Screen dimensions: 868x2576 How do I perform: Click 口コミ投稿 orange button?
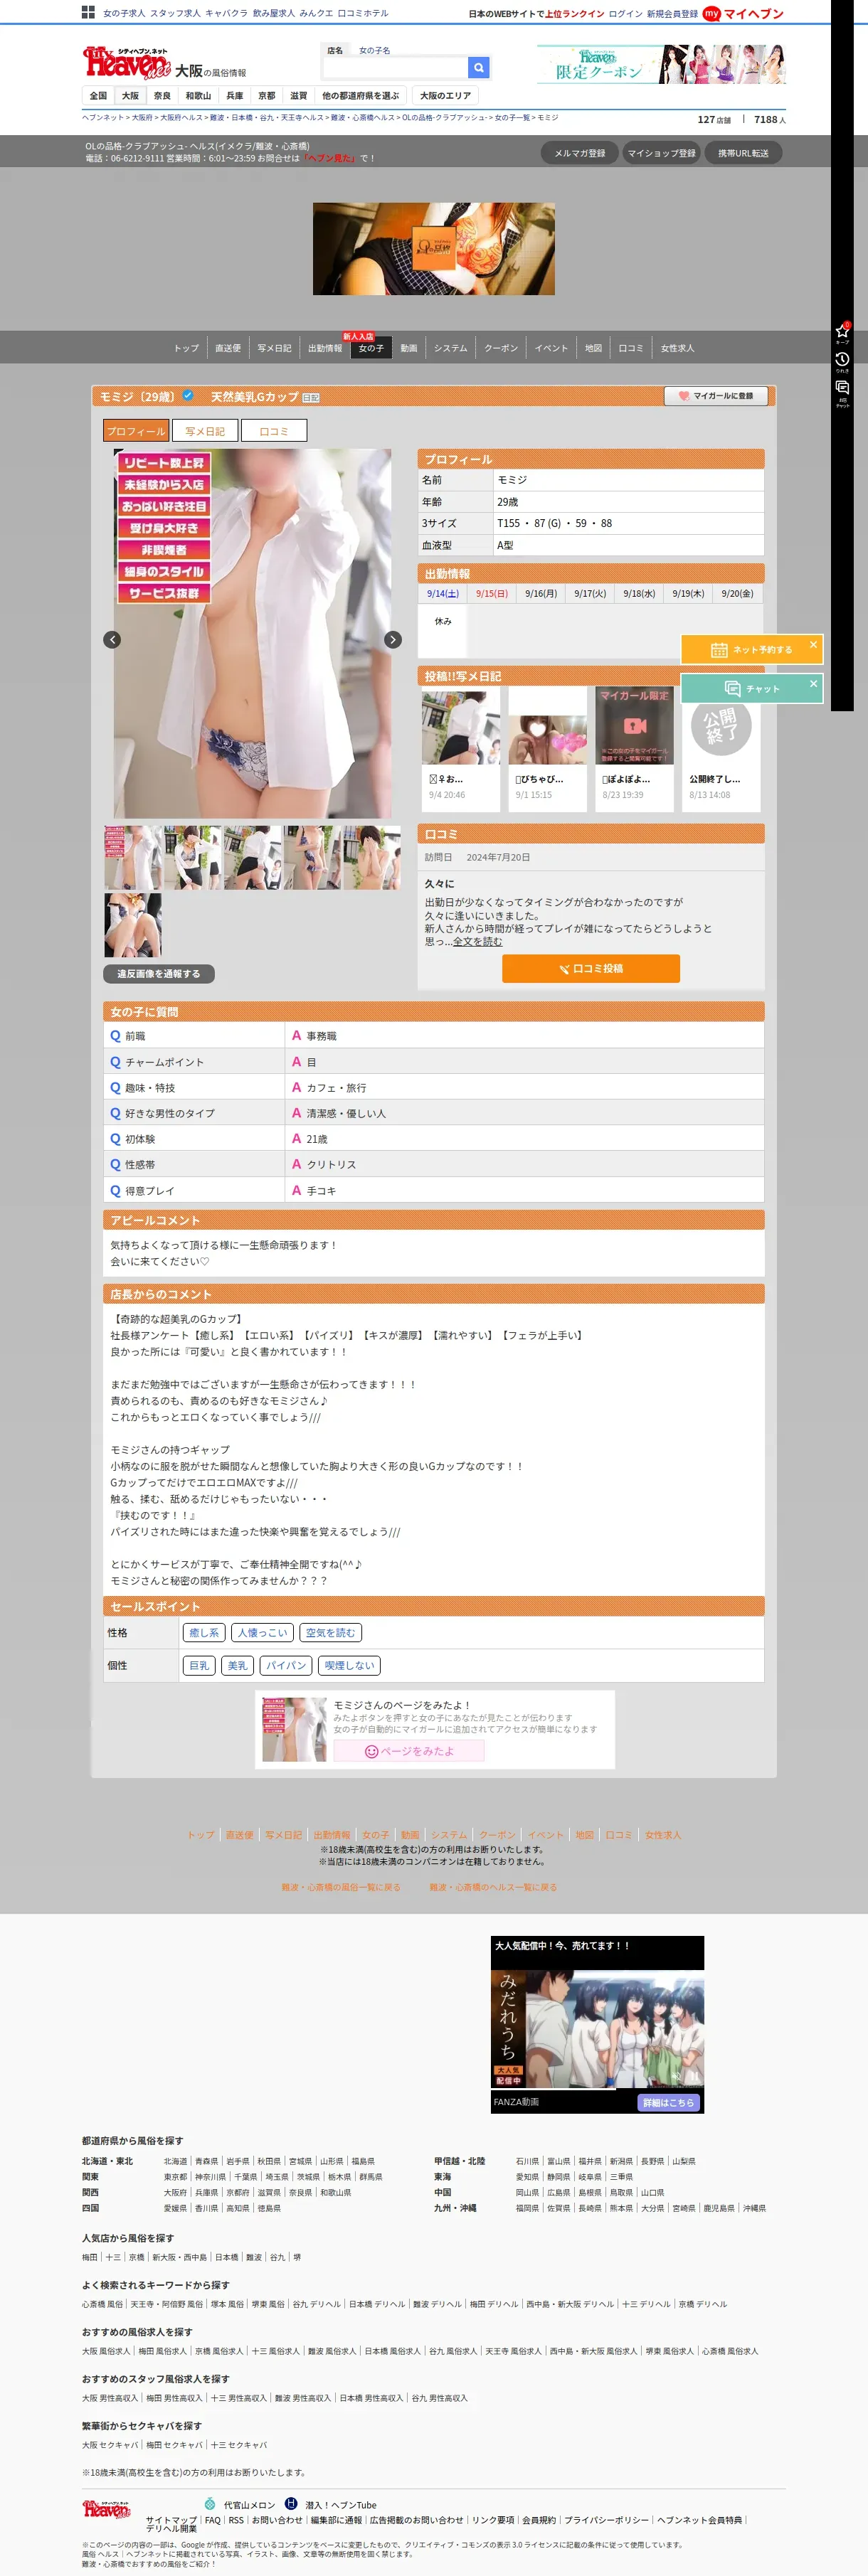tap(591, 968)
